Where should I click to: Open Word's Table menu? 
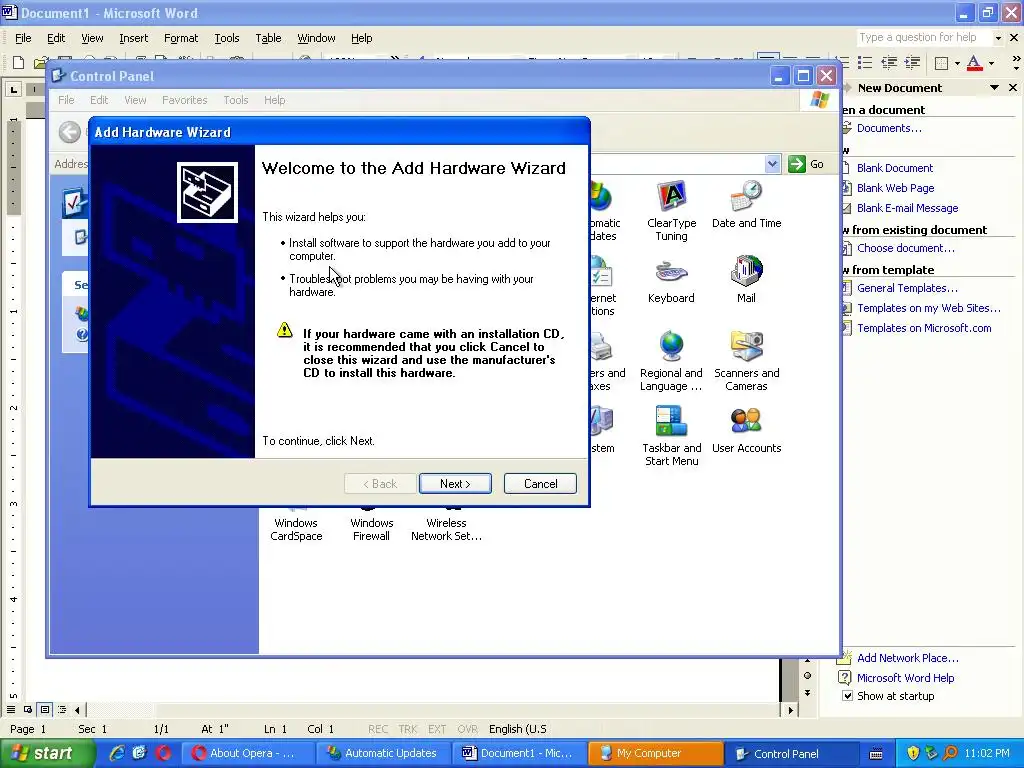click(x=268, y=38)
